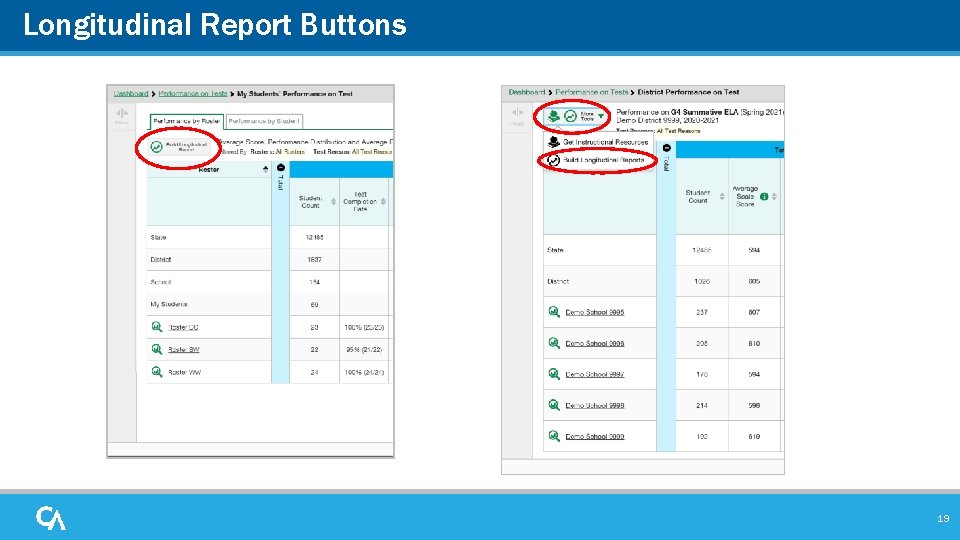Click the magnifier icon beside Demo School 9995

pos(554,312)
